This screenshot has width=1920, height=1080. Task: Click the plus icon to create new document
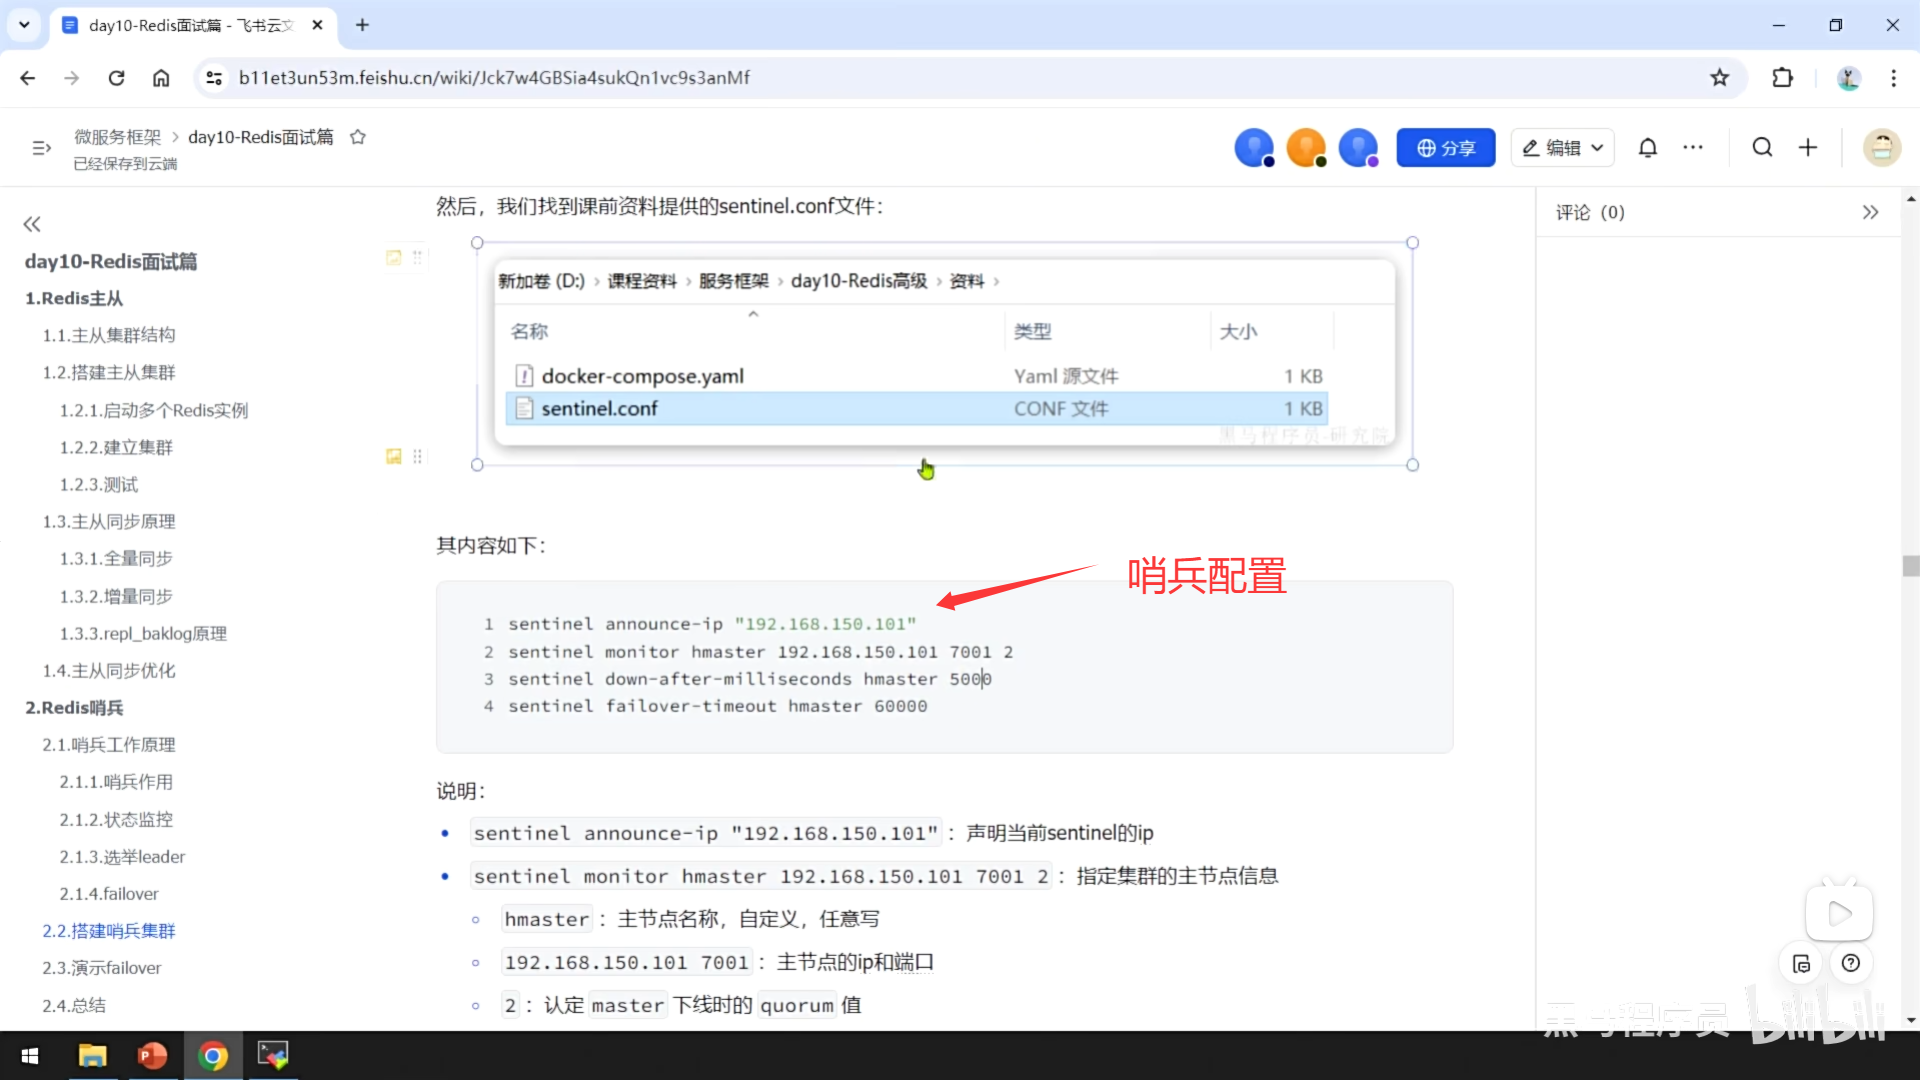point(1808,148)
